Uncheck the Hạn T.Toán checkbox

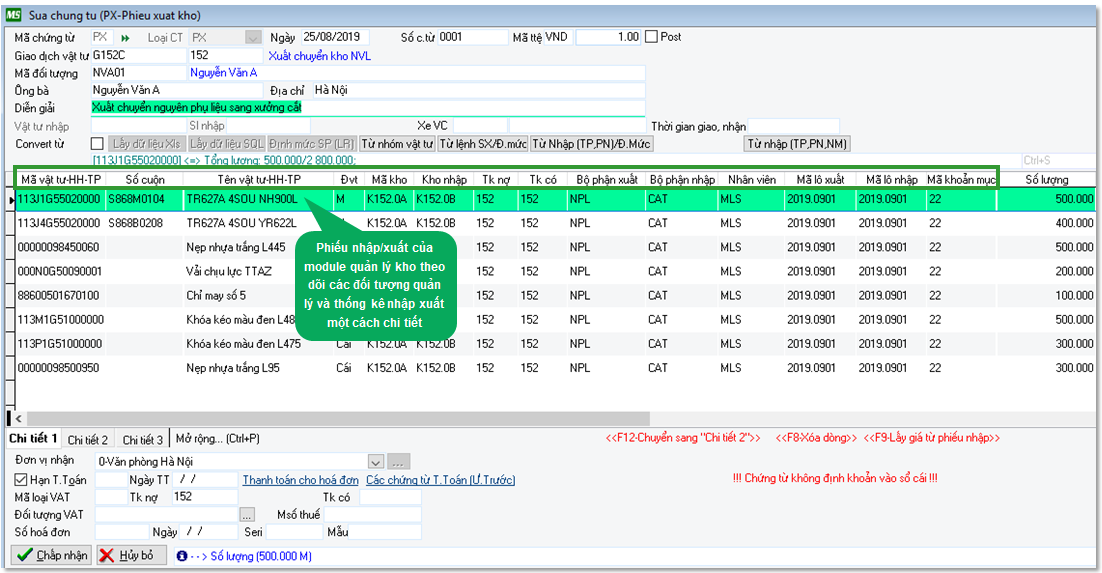(21, 479)
